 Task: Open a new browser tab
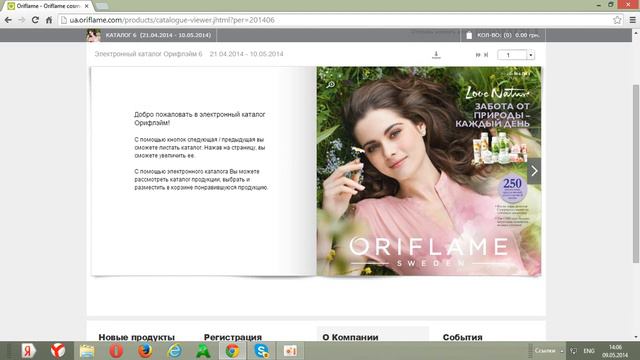pyautogui.click(x=102, y=6)
